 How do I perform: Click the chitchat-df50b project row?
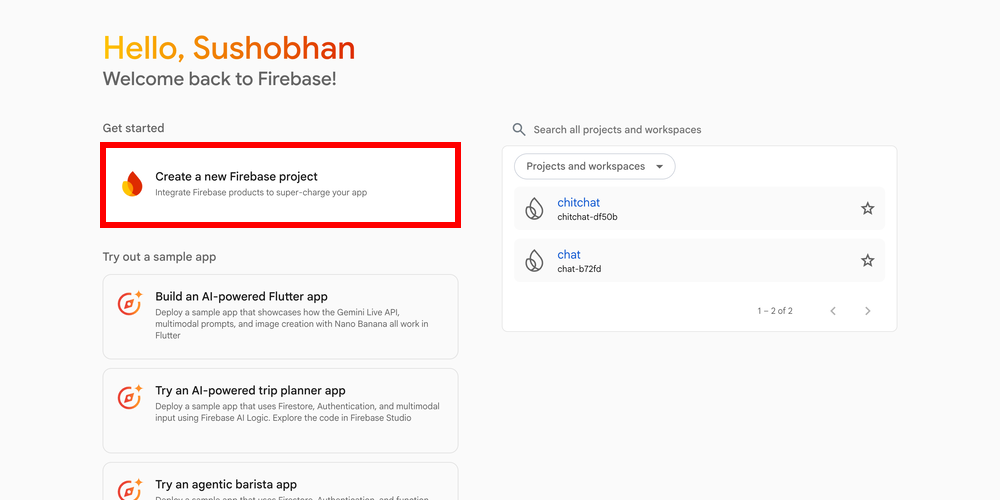(700, 210)
